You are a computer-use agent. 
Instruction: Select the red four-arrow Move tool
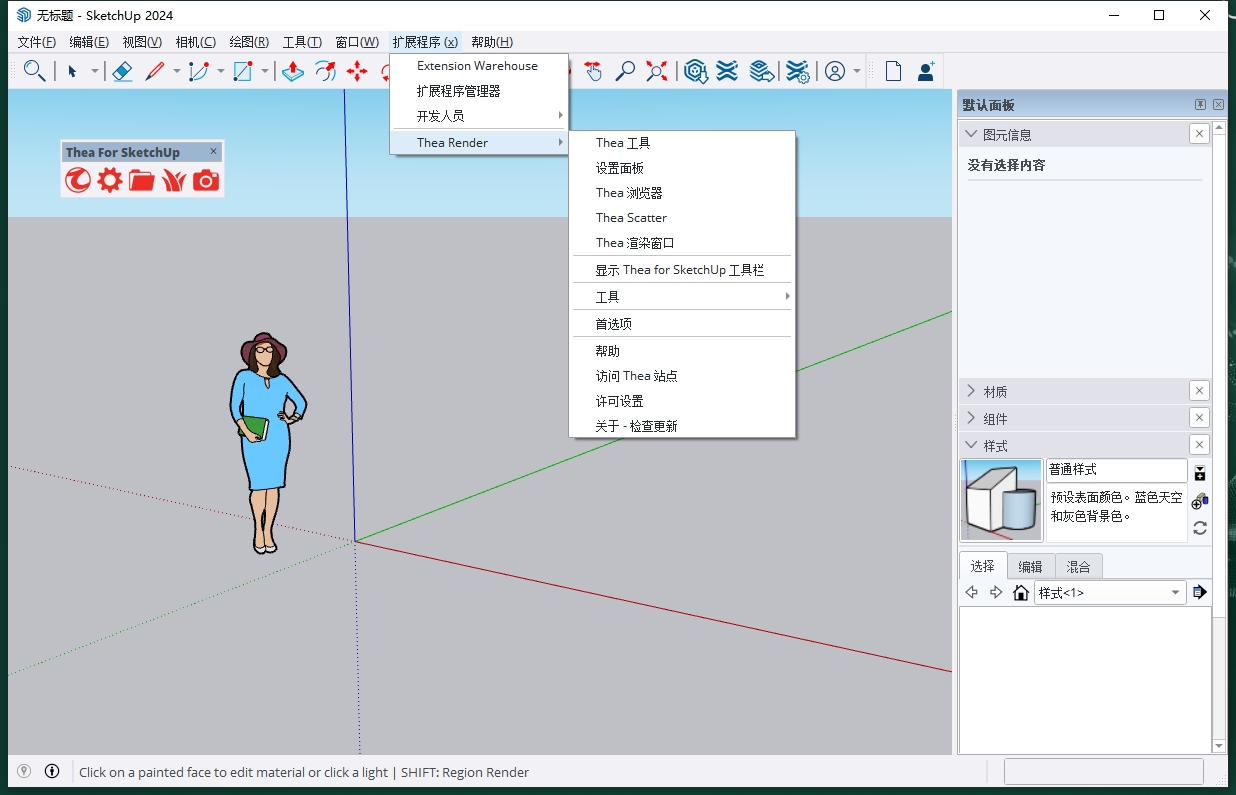(x=357, y=71)
